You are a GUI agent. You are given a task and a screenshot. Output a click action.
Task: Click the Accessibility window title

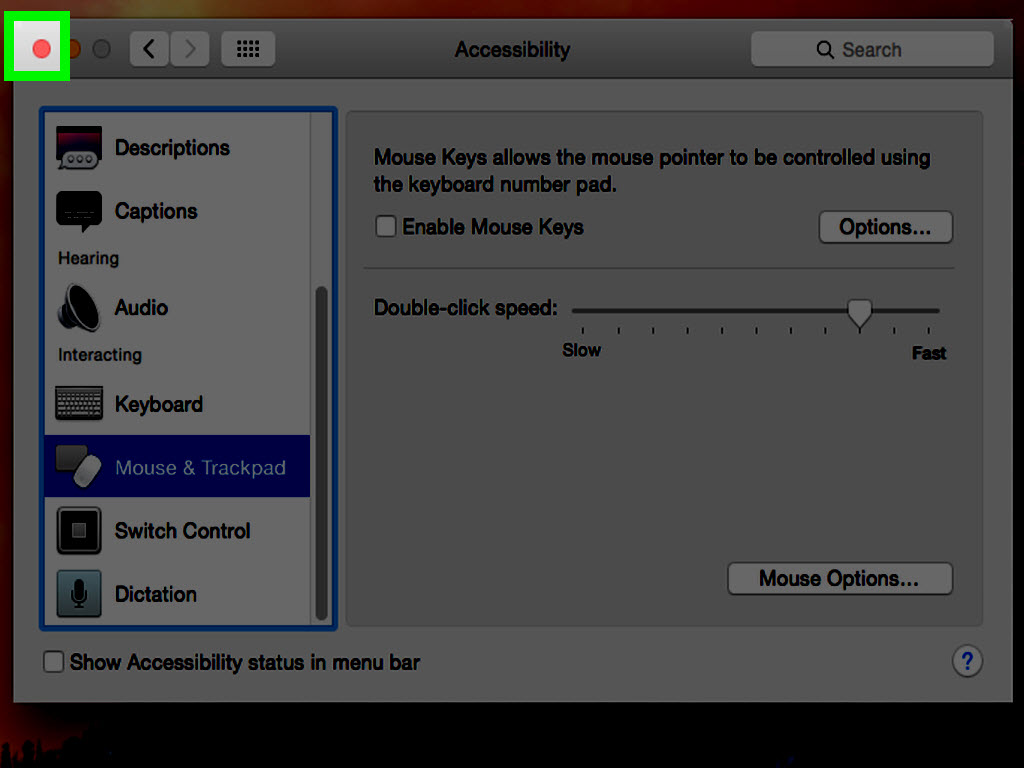(x=513, y=50)
